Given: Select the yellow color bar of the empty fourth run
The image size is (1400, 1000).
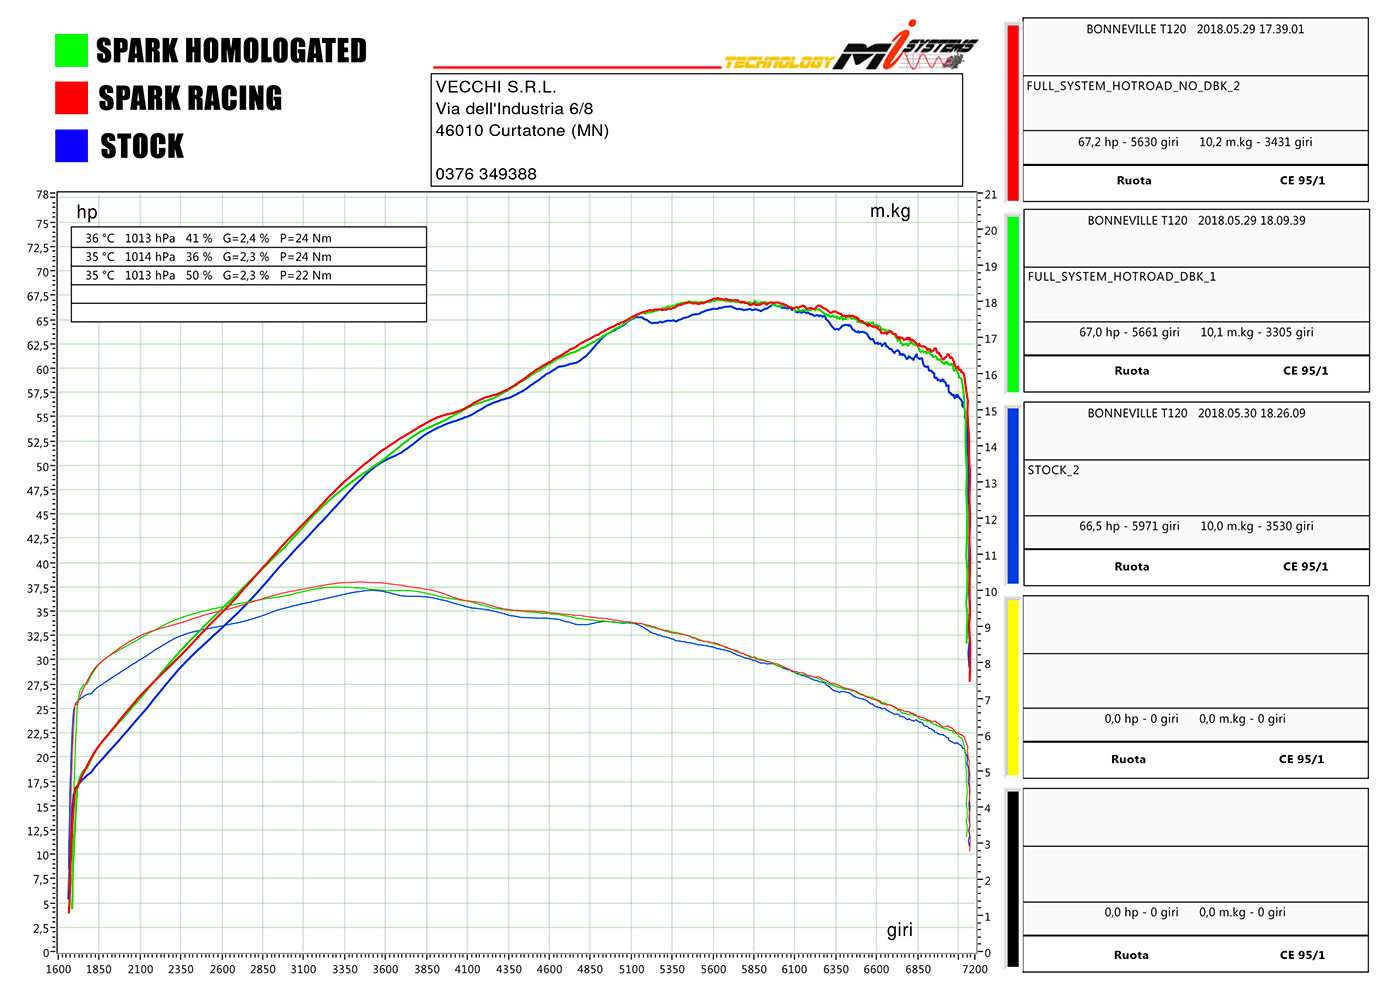Looking at the screenshot, I should pos(1012,687).
